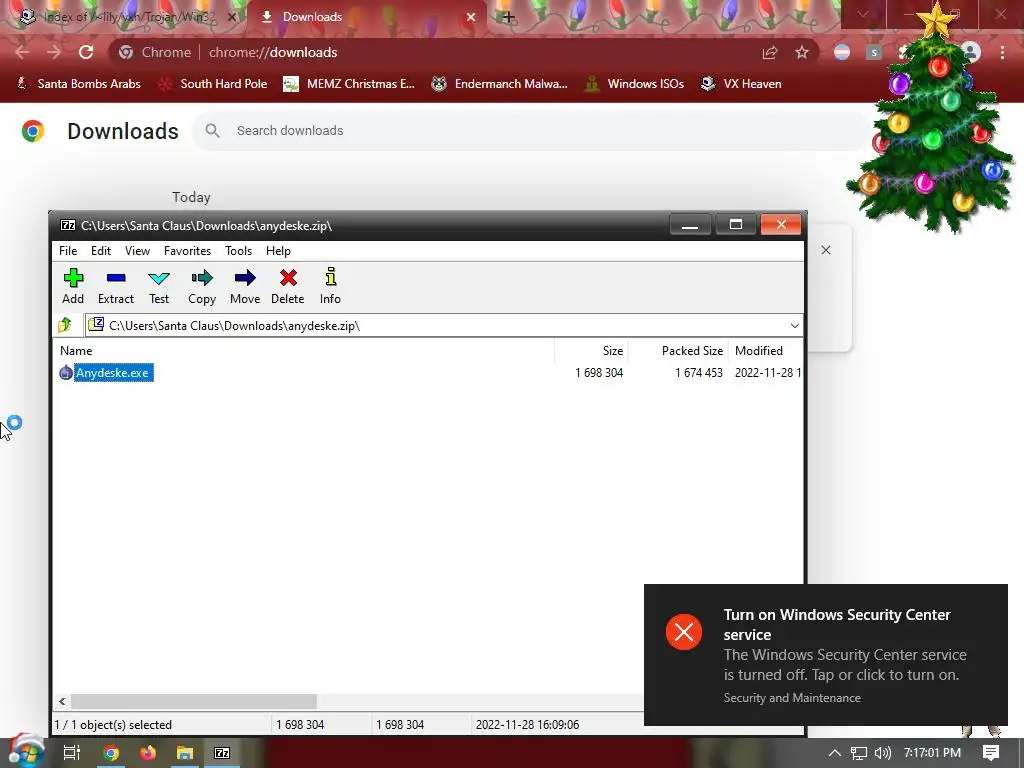Screen dimensions: 1024x768
Task: Open the Edit menu in 7-Zip
Action: click(x=101, y=251)
